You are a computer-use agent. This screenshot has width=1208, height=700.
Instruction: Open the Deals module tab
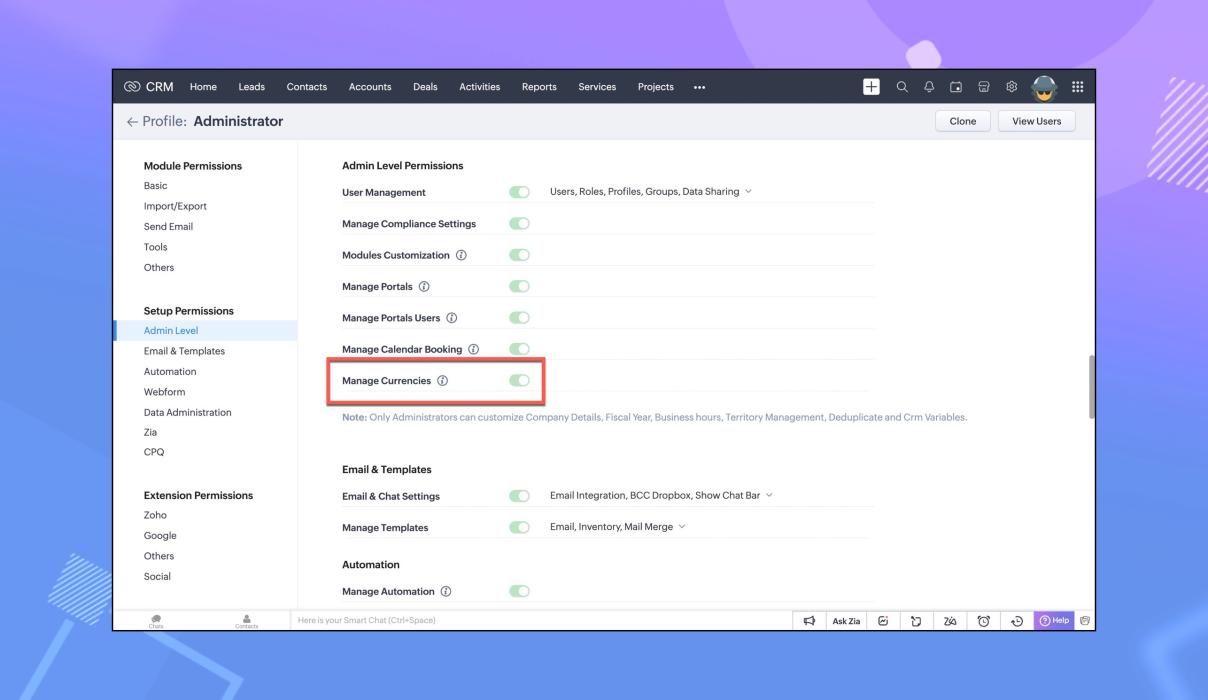425,86
